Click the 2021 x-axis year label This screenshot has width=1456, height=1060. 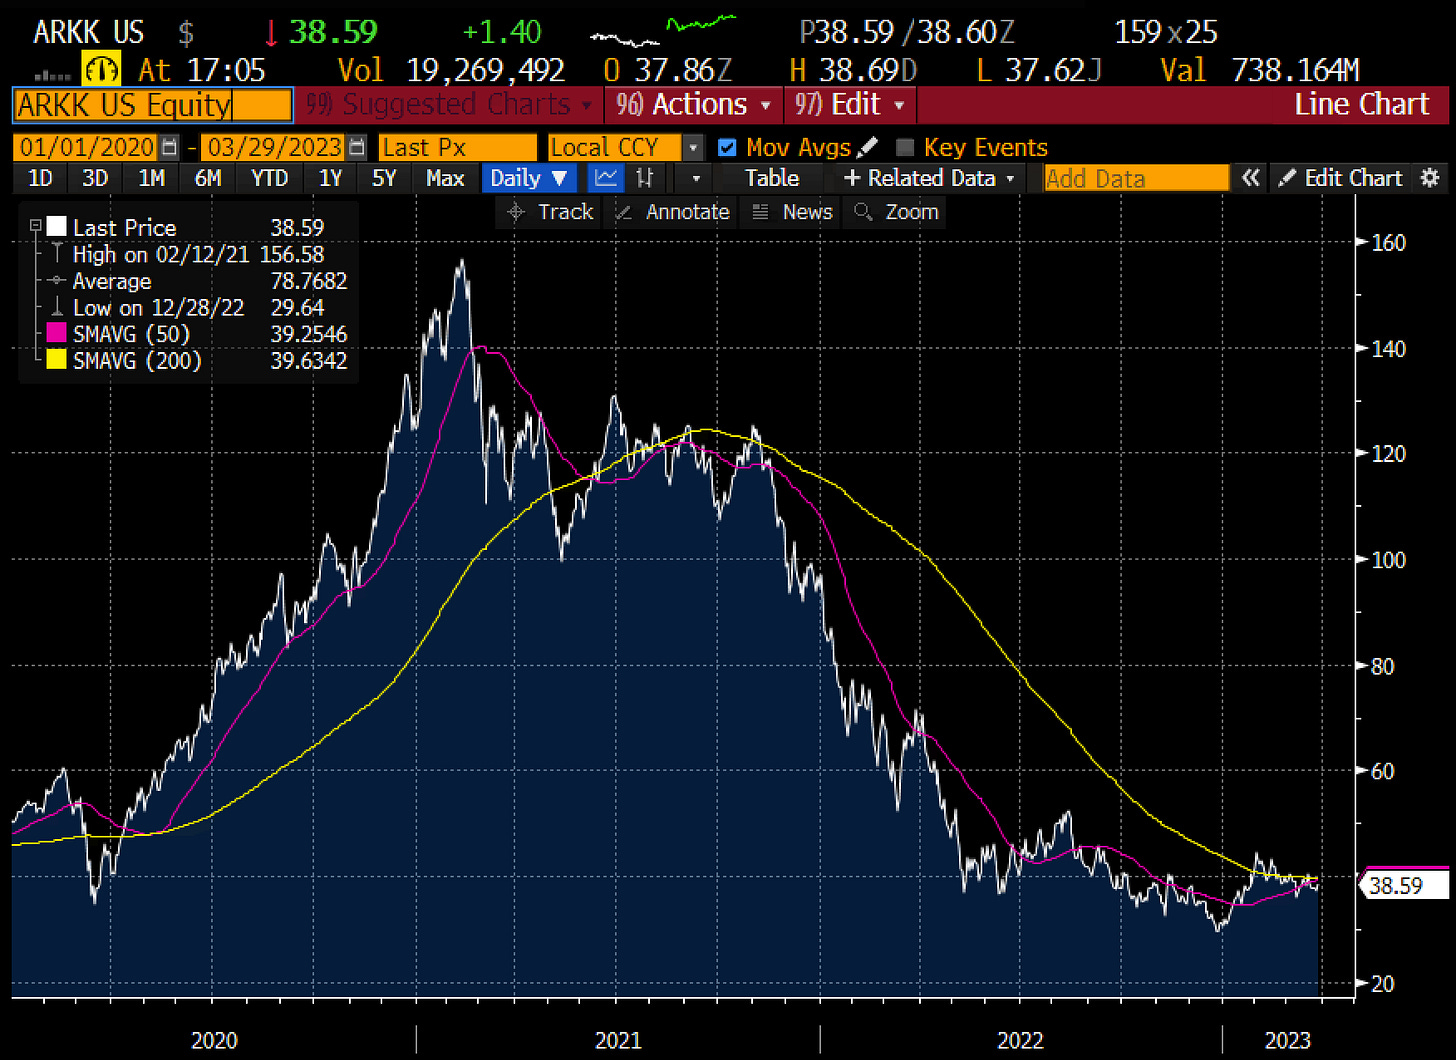(x=618, y=1040)
